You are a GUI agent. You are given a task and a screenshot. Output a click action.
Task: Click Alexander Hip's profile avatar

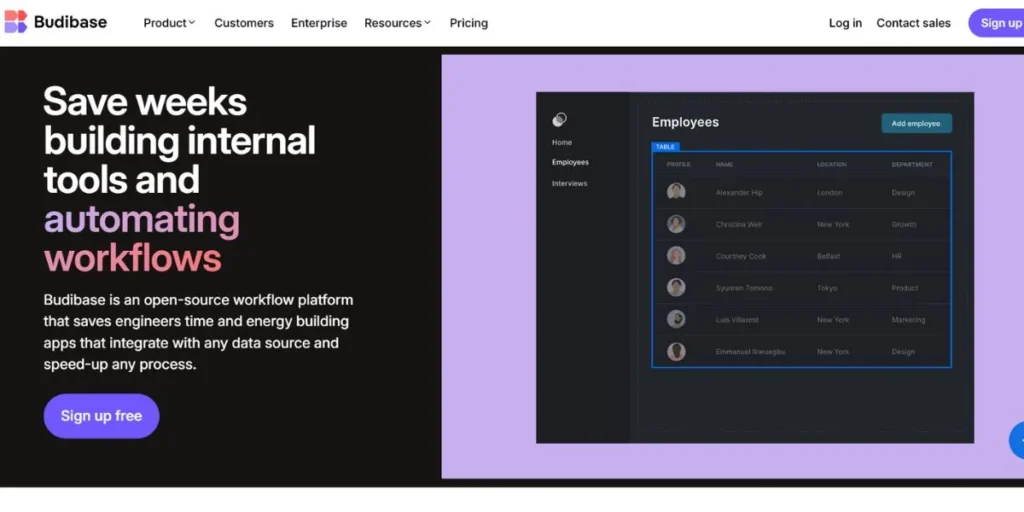(x=676, y=192)
